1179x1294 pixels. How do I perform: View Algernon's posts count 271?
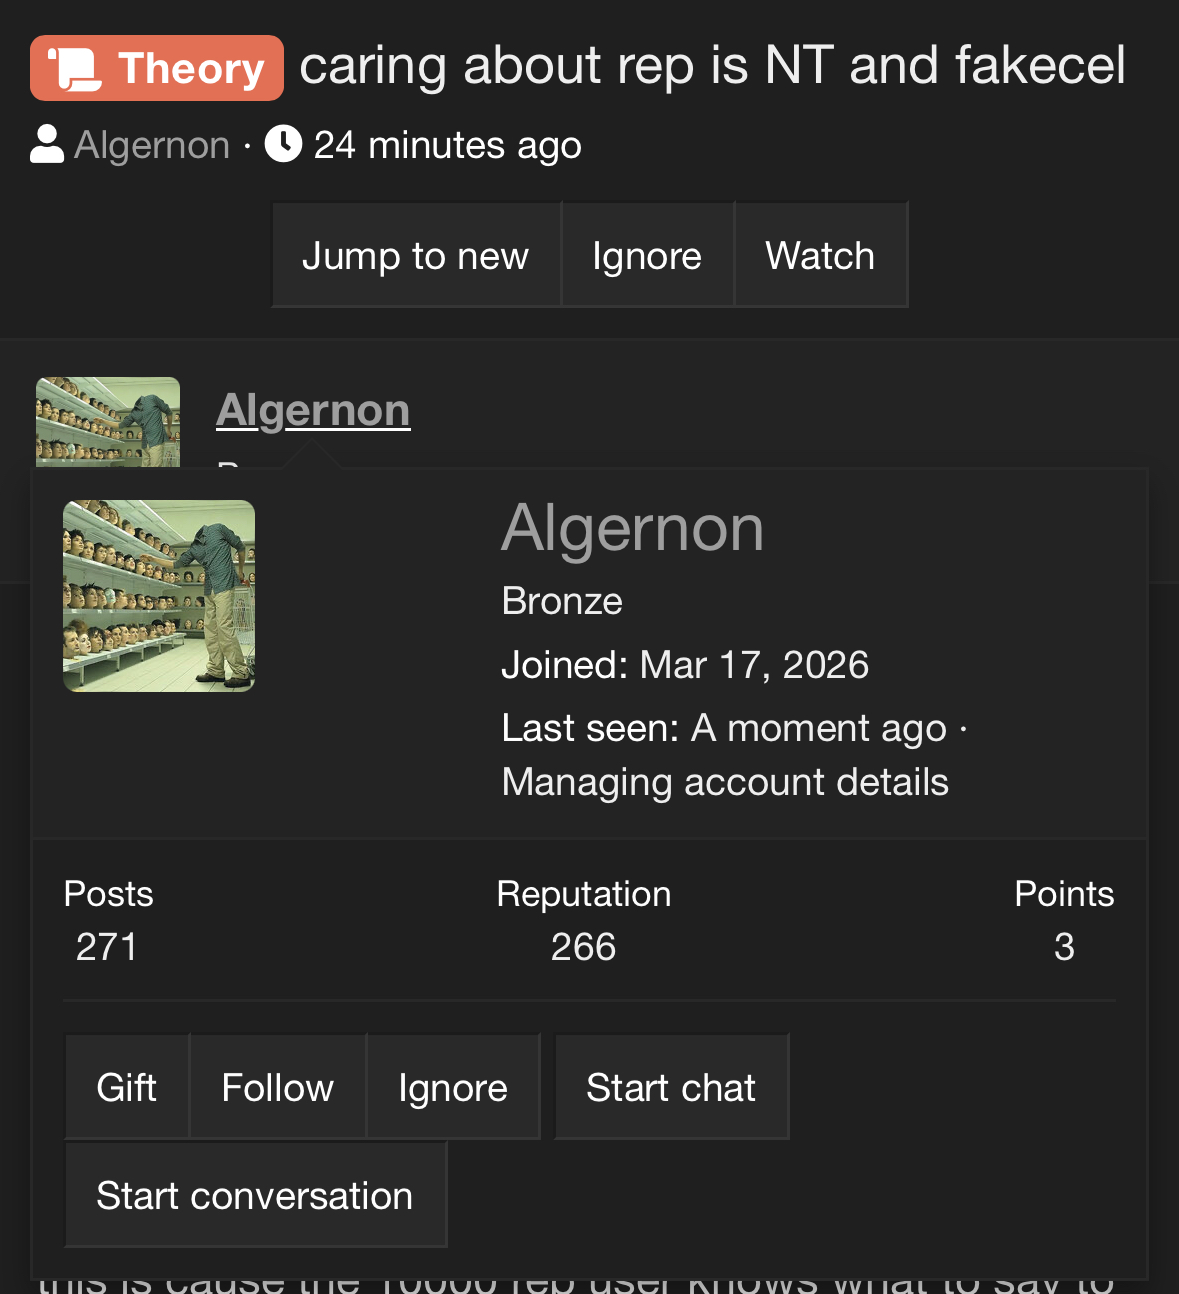107,946
